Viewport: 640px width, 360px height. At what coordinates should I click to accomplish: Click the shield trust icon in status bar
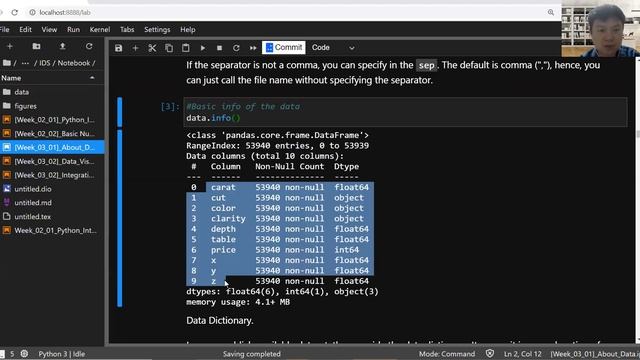pyautogui.click(x=490, y=353)
